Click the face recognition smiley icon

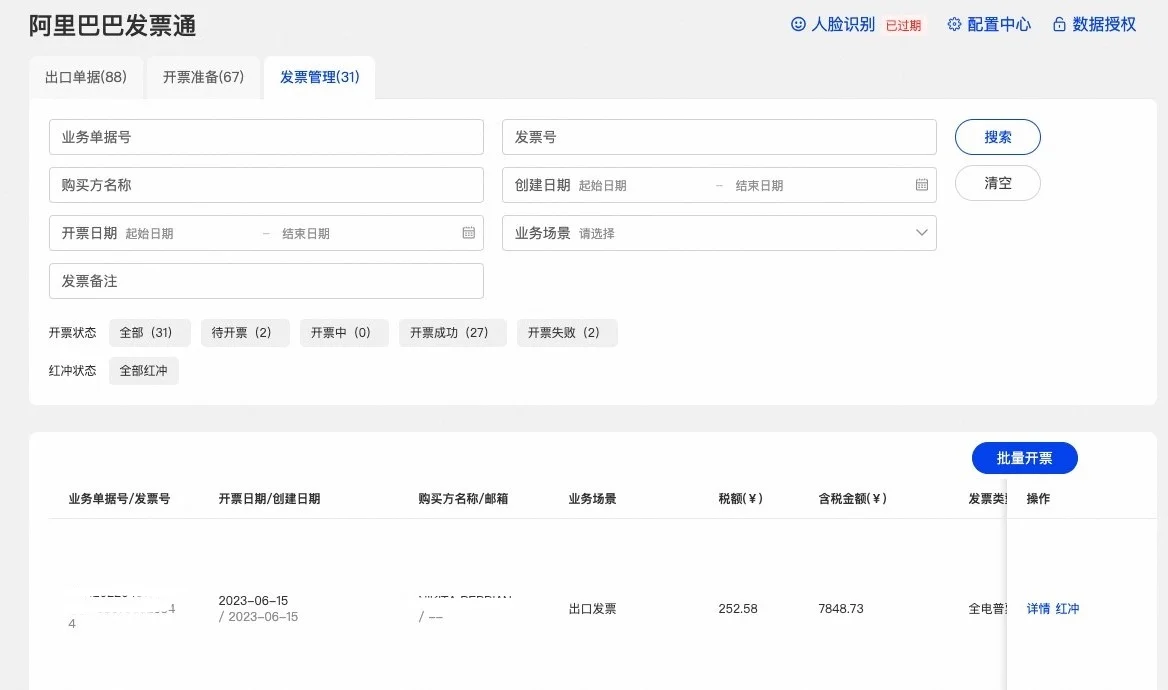(798, 25)
